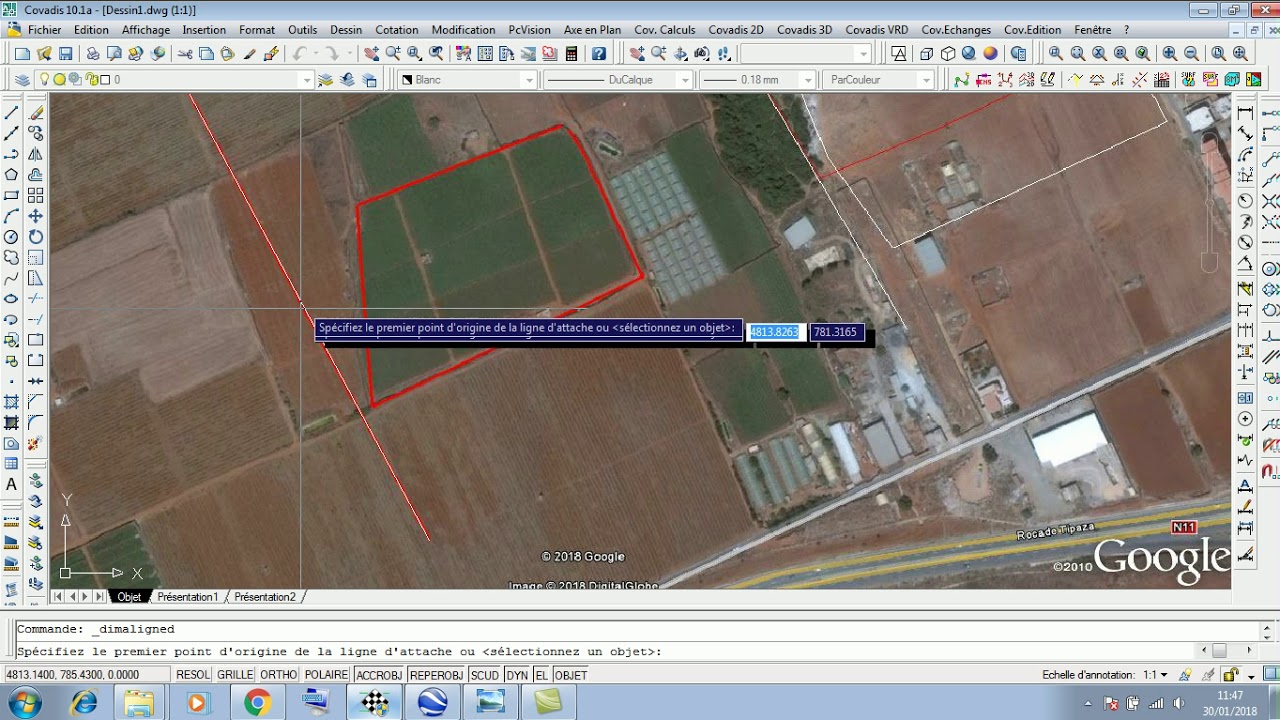Toggle ACCROBJ object snap
Screen dimensions: 1280x720
(379, 675)
